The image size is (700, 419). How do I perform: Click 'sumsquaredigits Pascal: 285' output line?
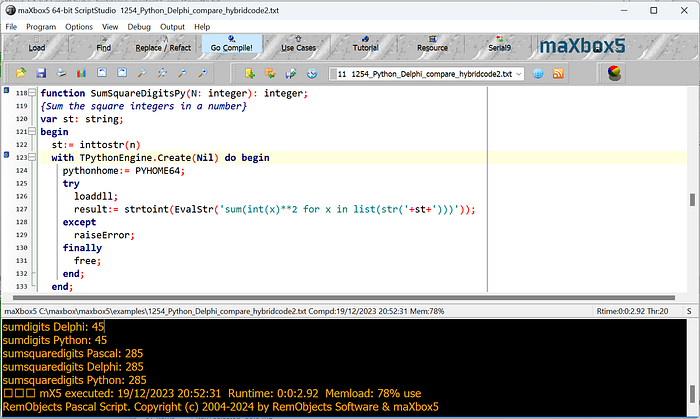pyautogui.click(x=73, y=353)
